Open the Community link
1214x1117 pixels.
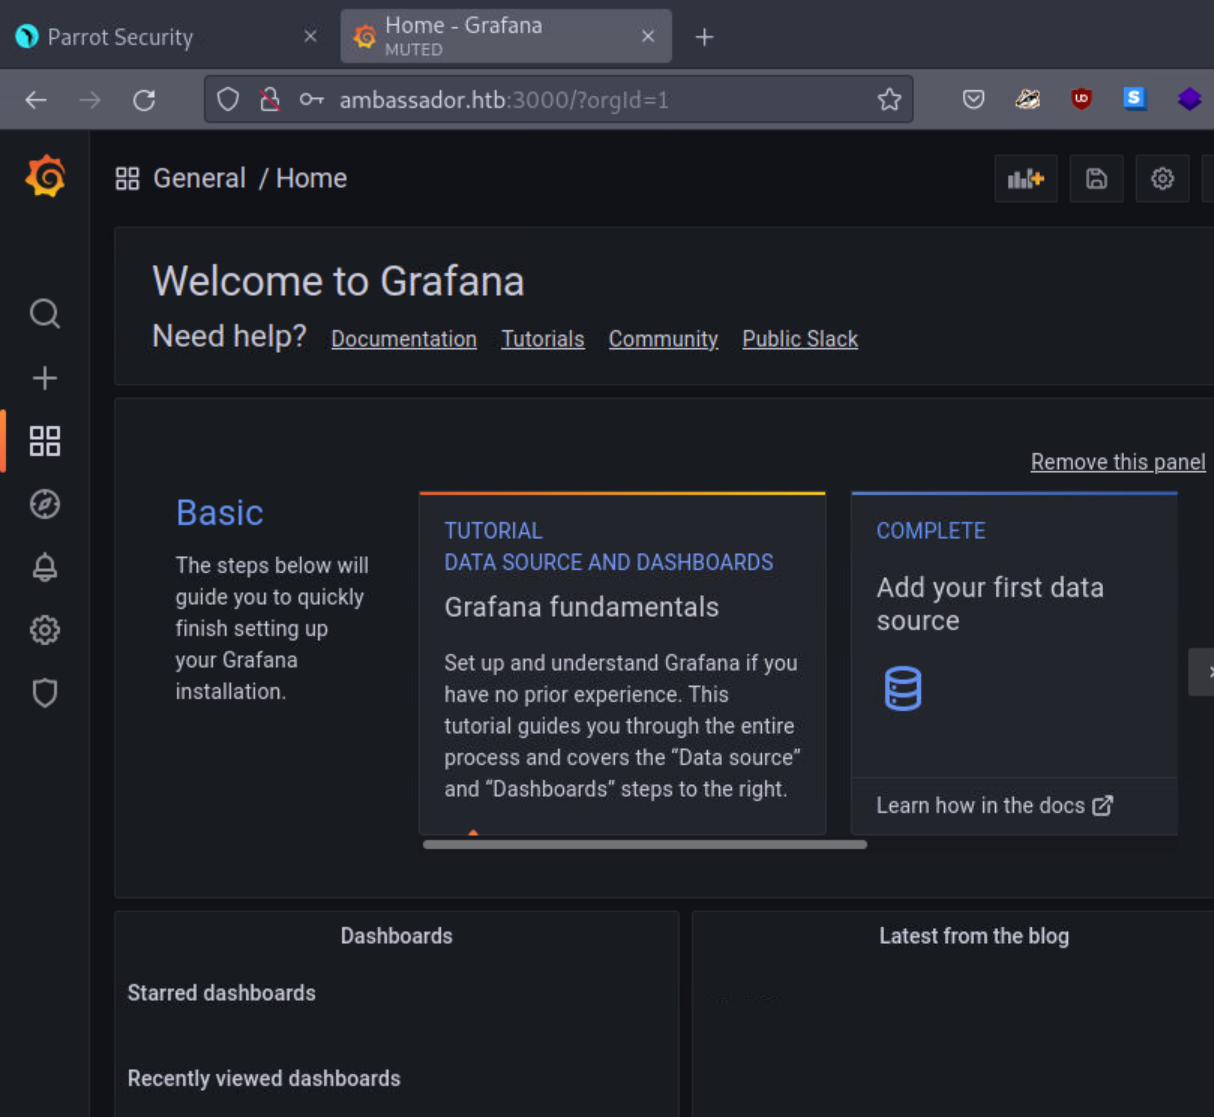coord(663,339)
